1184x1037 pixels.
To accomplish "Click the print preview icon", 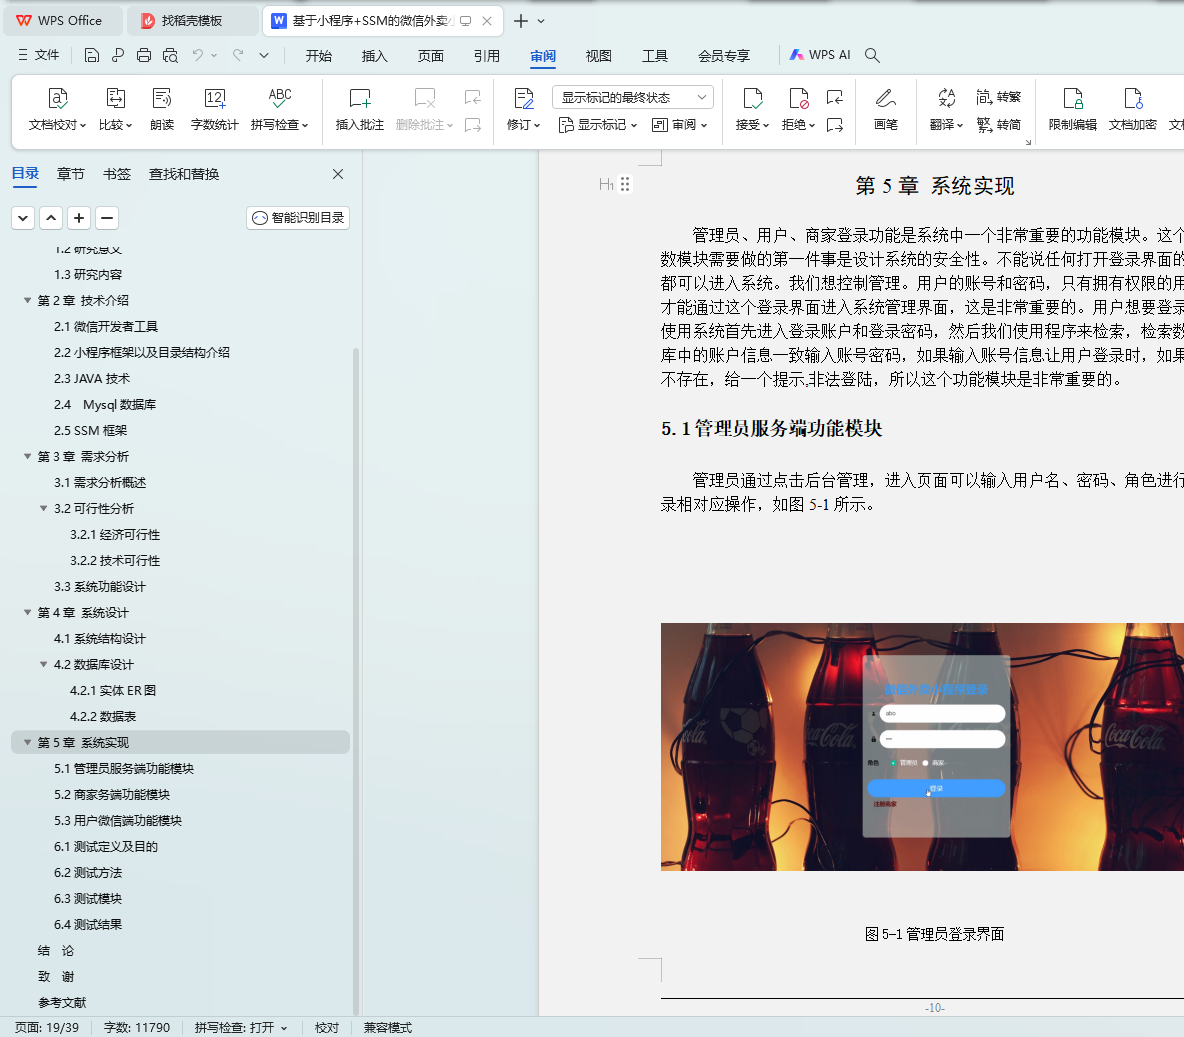I will pos(170,55).
